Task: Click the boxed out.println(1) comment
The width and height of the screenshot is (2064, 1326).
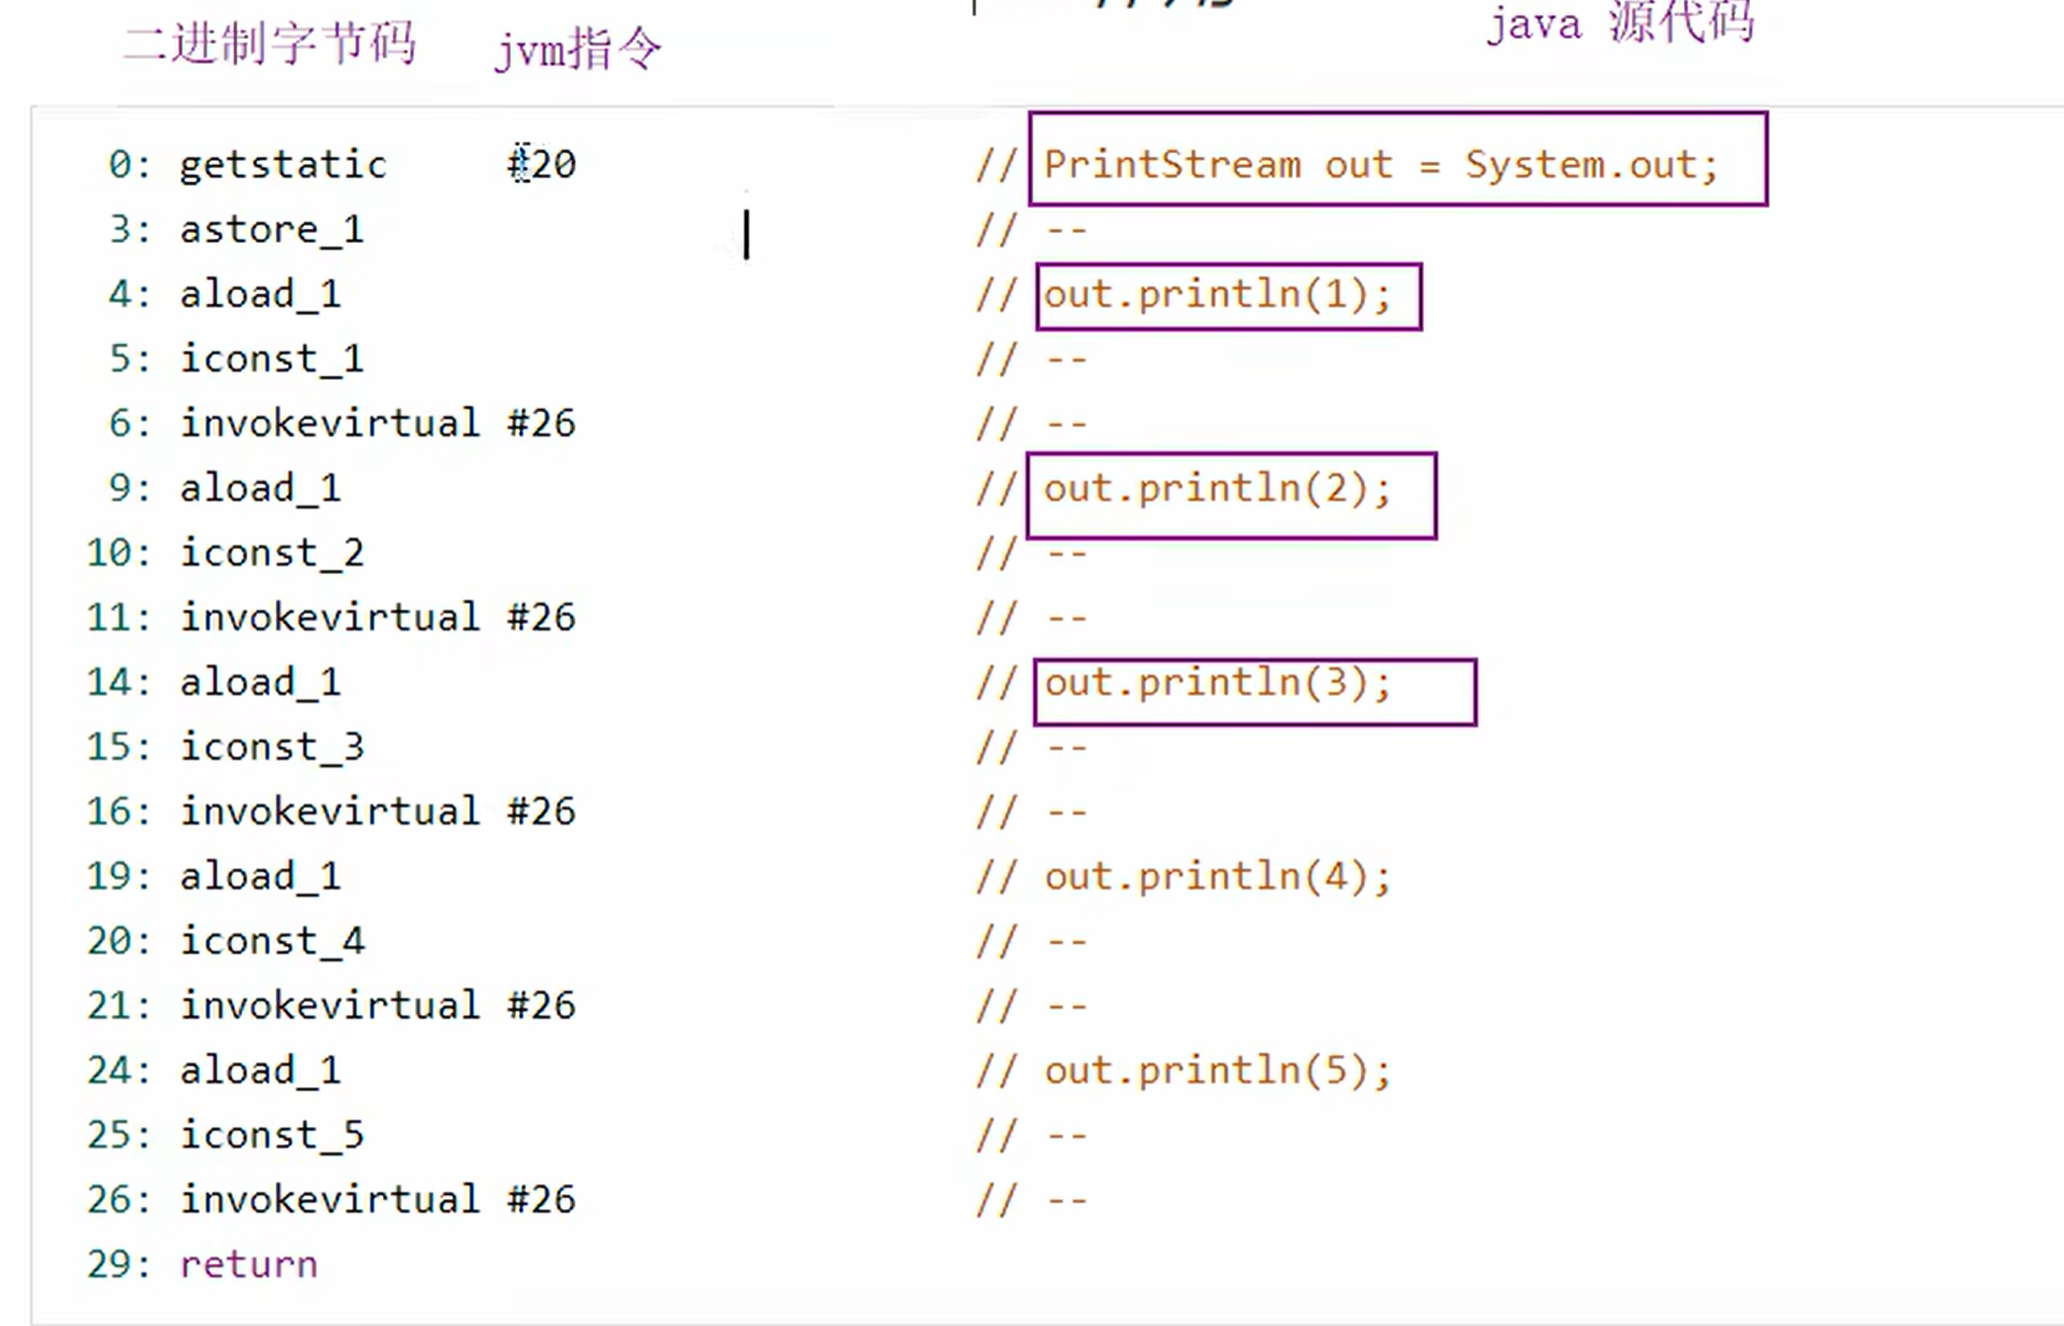Action: pos(1217,295)
